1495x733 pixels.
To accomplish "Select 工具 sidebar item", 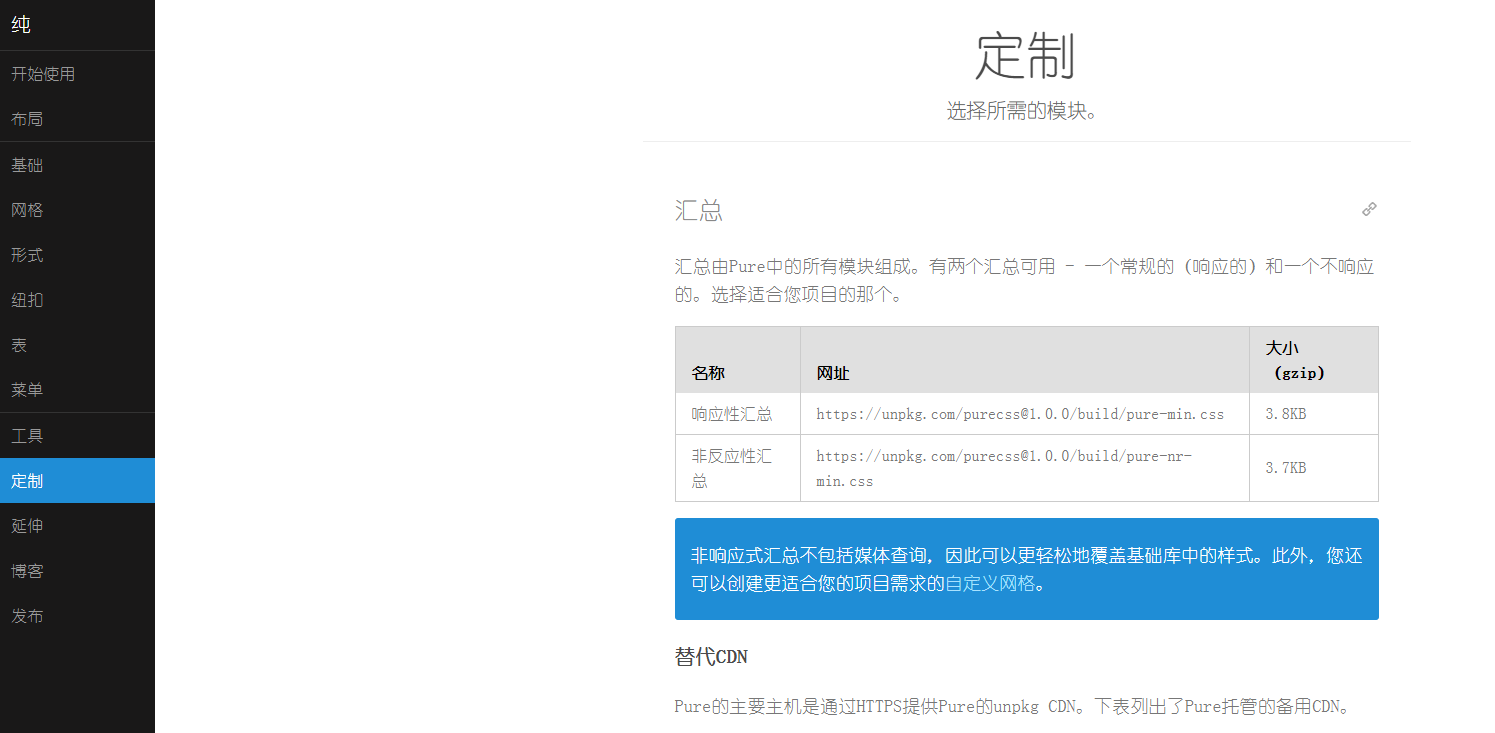I will [x=77, y=436].
